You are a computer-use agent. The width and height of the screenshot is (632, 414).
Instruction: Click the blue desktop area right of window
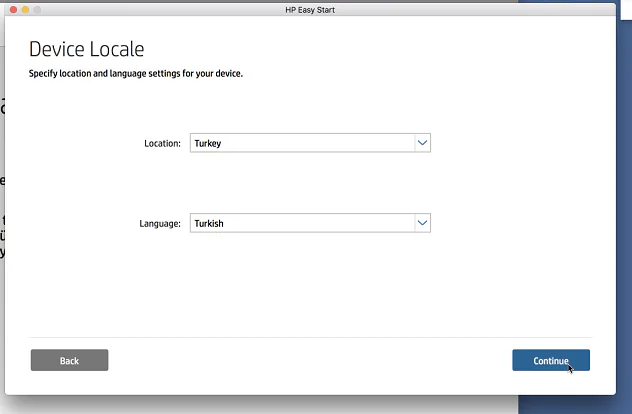click(x=624, y=250)
